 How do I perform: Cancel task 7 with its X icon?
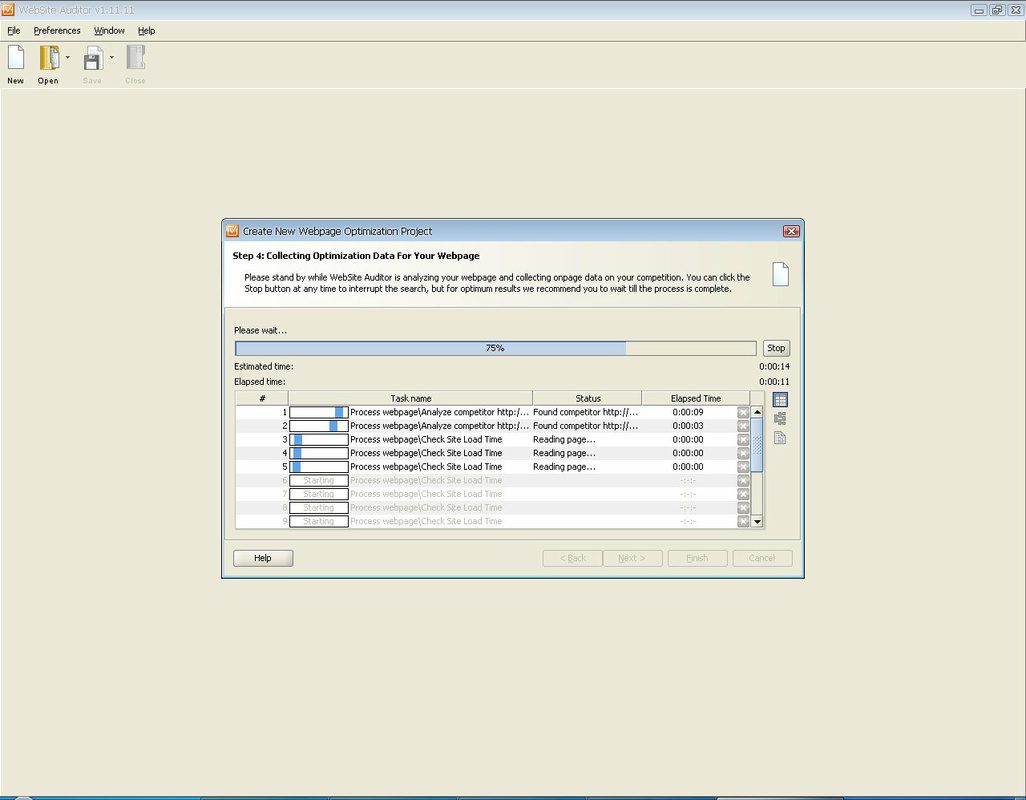(x=743, y=495)
